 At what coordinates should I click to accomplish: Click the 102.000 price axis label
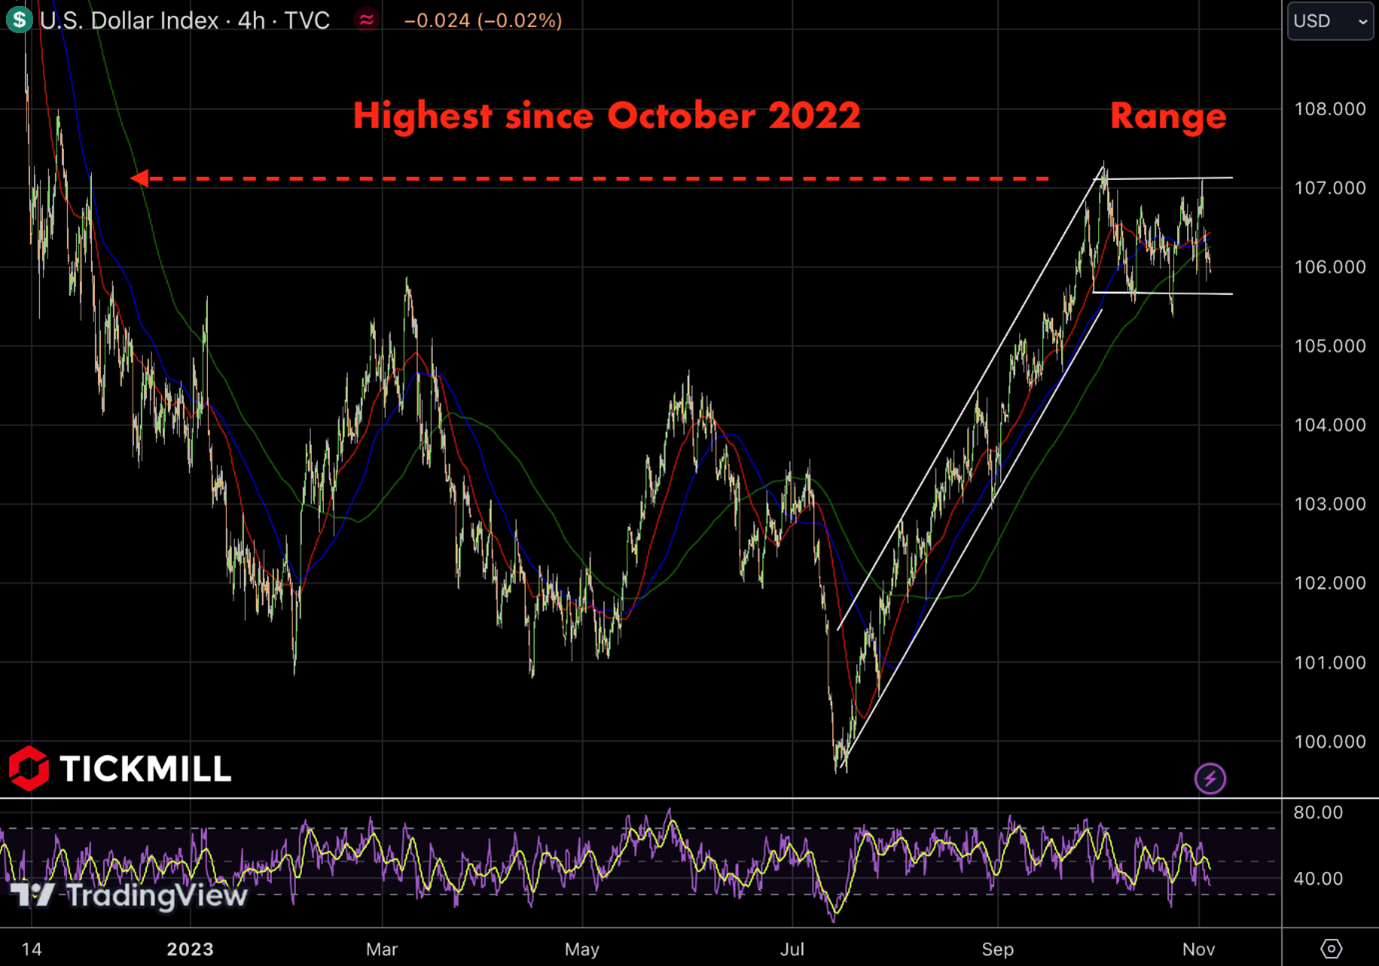click(1329, 583)
